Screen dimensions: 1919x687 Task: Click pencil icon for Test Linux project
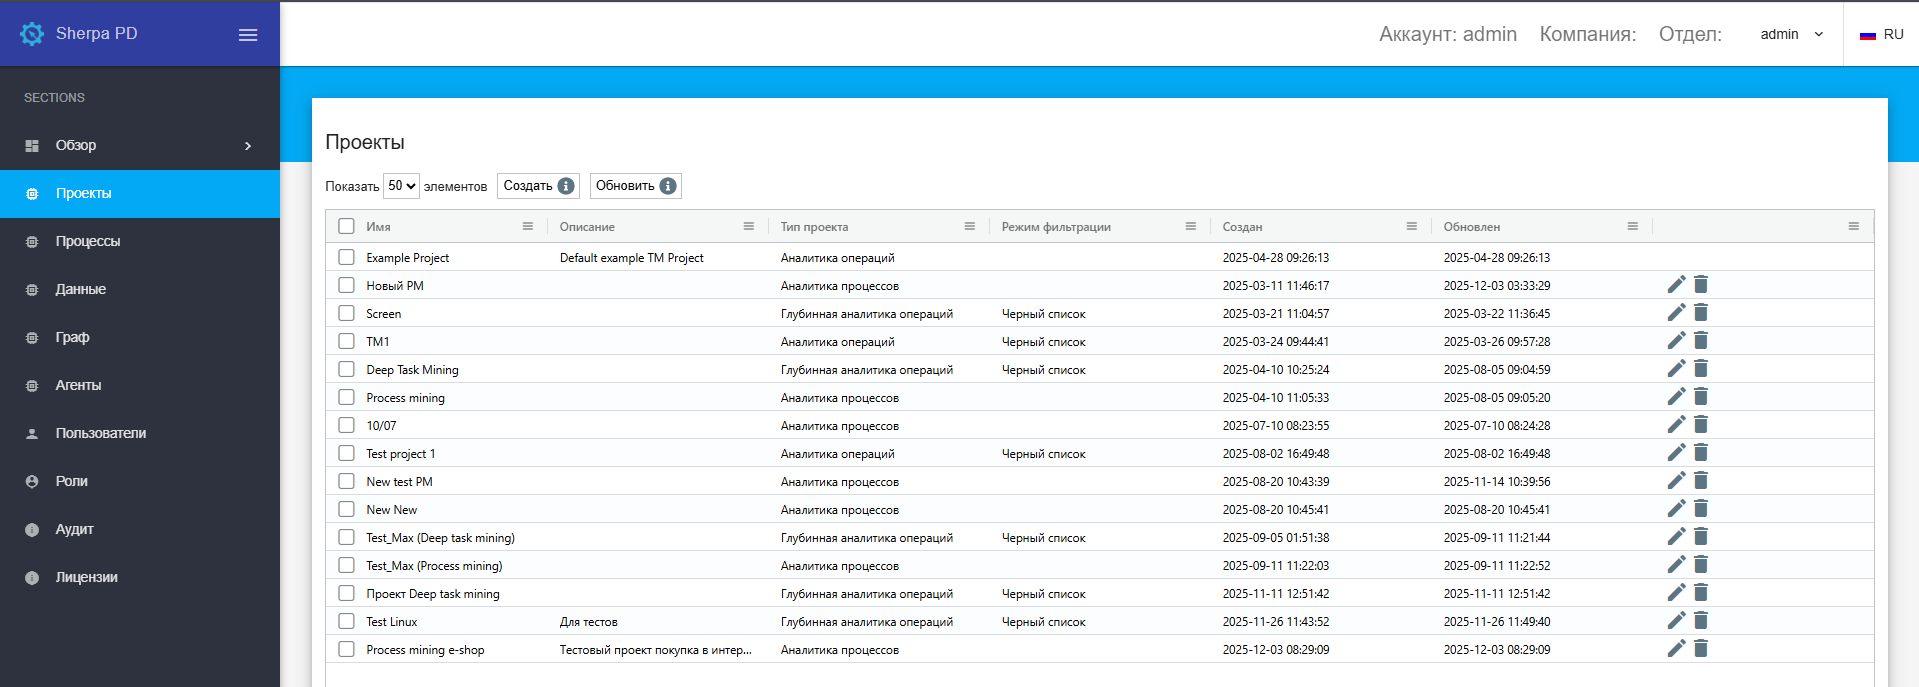point(1676,621)
